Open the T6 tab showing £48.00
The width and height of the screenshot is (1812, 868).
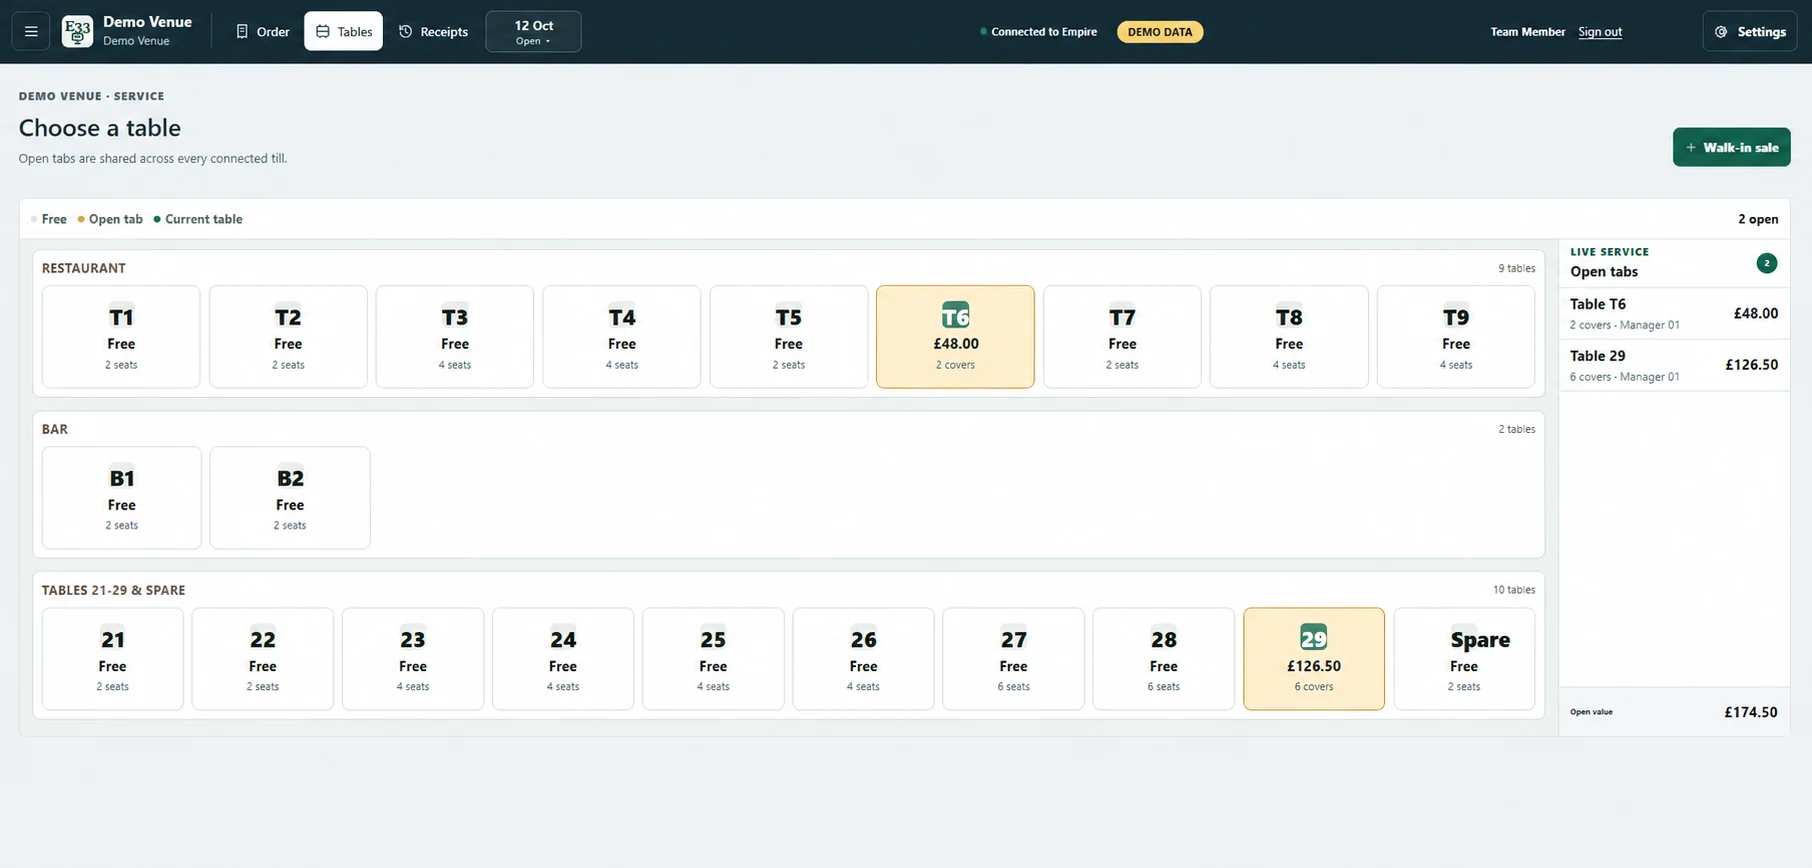(955, 337)
